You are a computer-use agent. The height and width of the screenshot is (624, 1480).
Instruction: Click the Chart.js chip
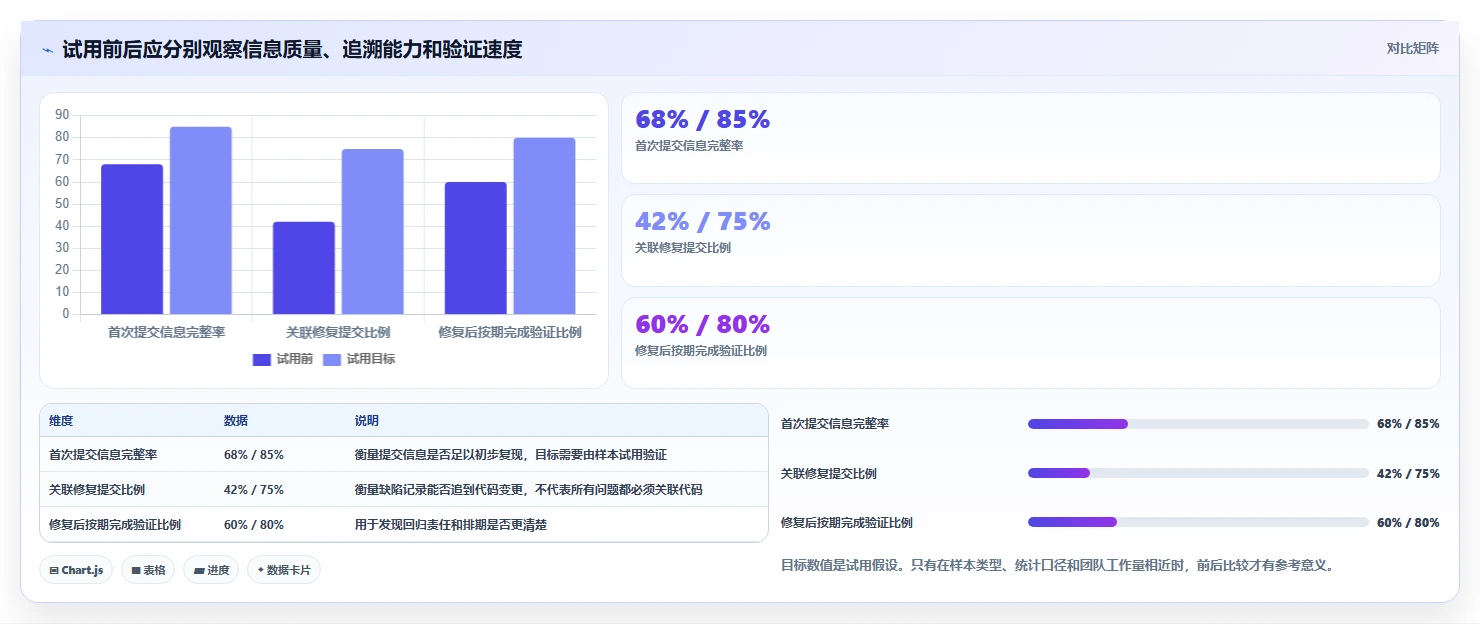(76, 570)
